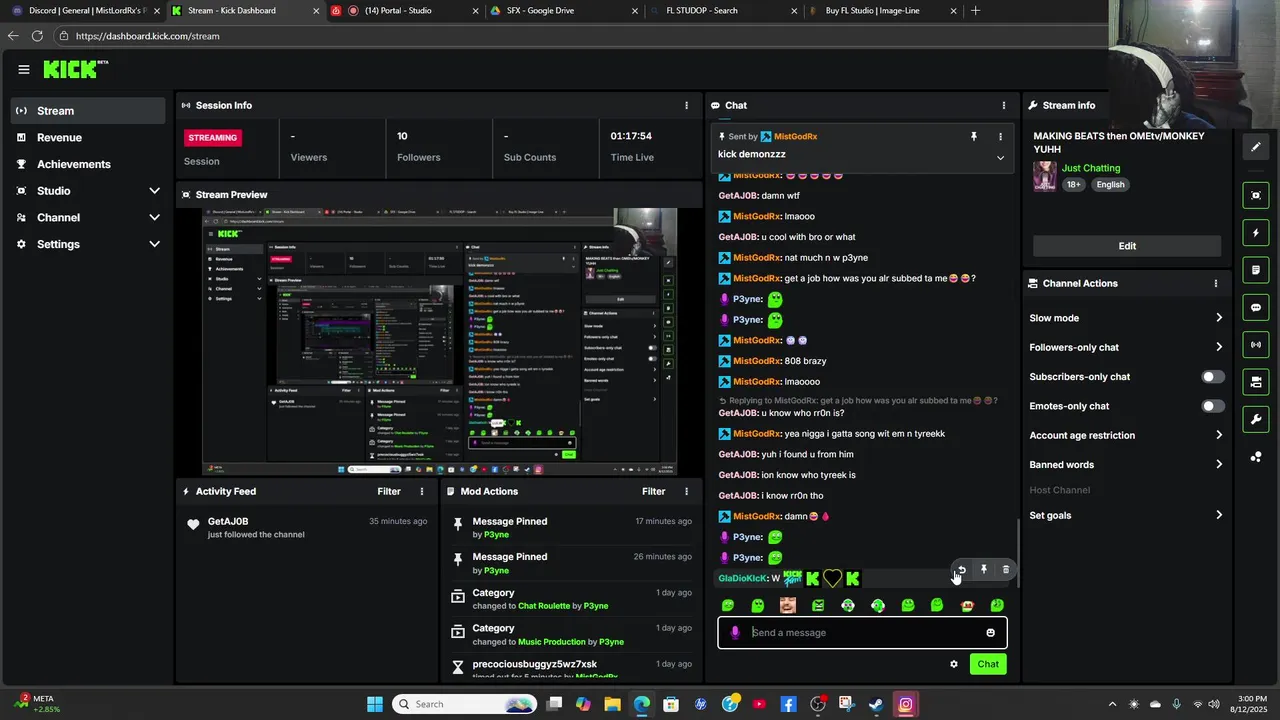Click the stream preview thumbnail
This screenshot has width=1280, height=720.
[440, 342]
